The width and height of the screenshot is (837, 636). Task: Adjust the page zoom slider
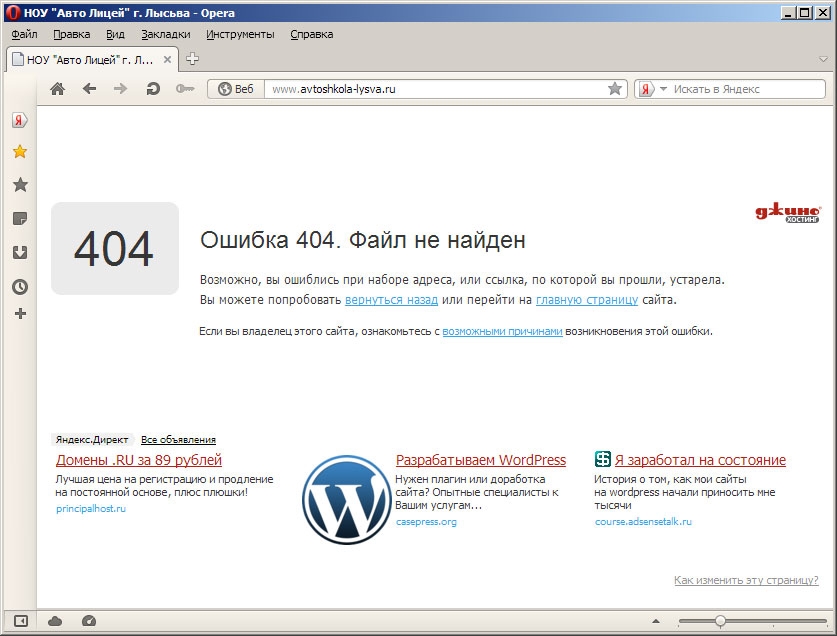tap(720, 621)
